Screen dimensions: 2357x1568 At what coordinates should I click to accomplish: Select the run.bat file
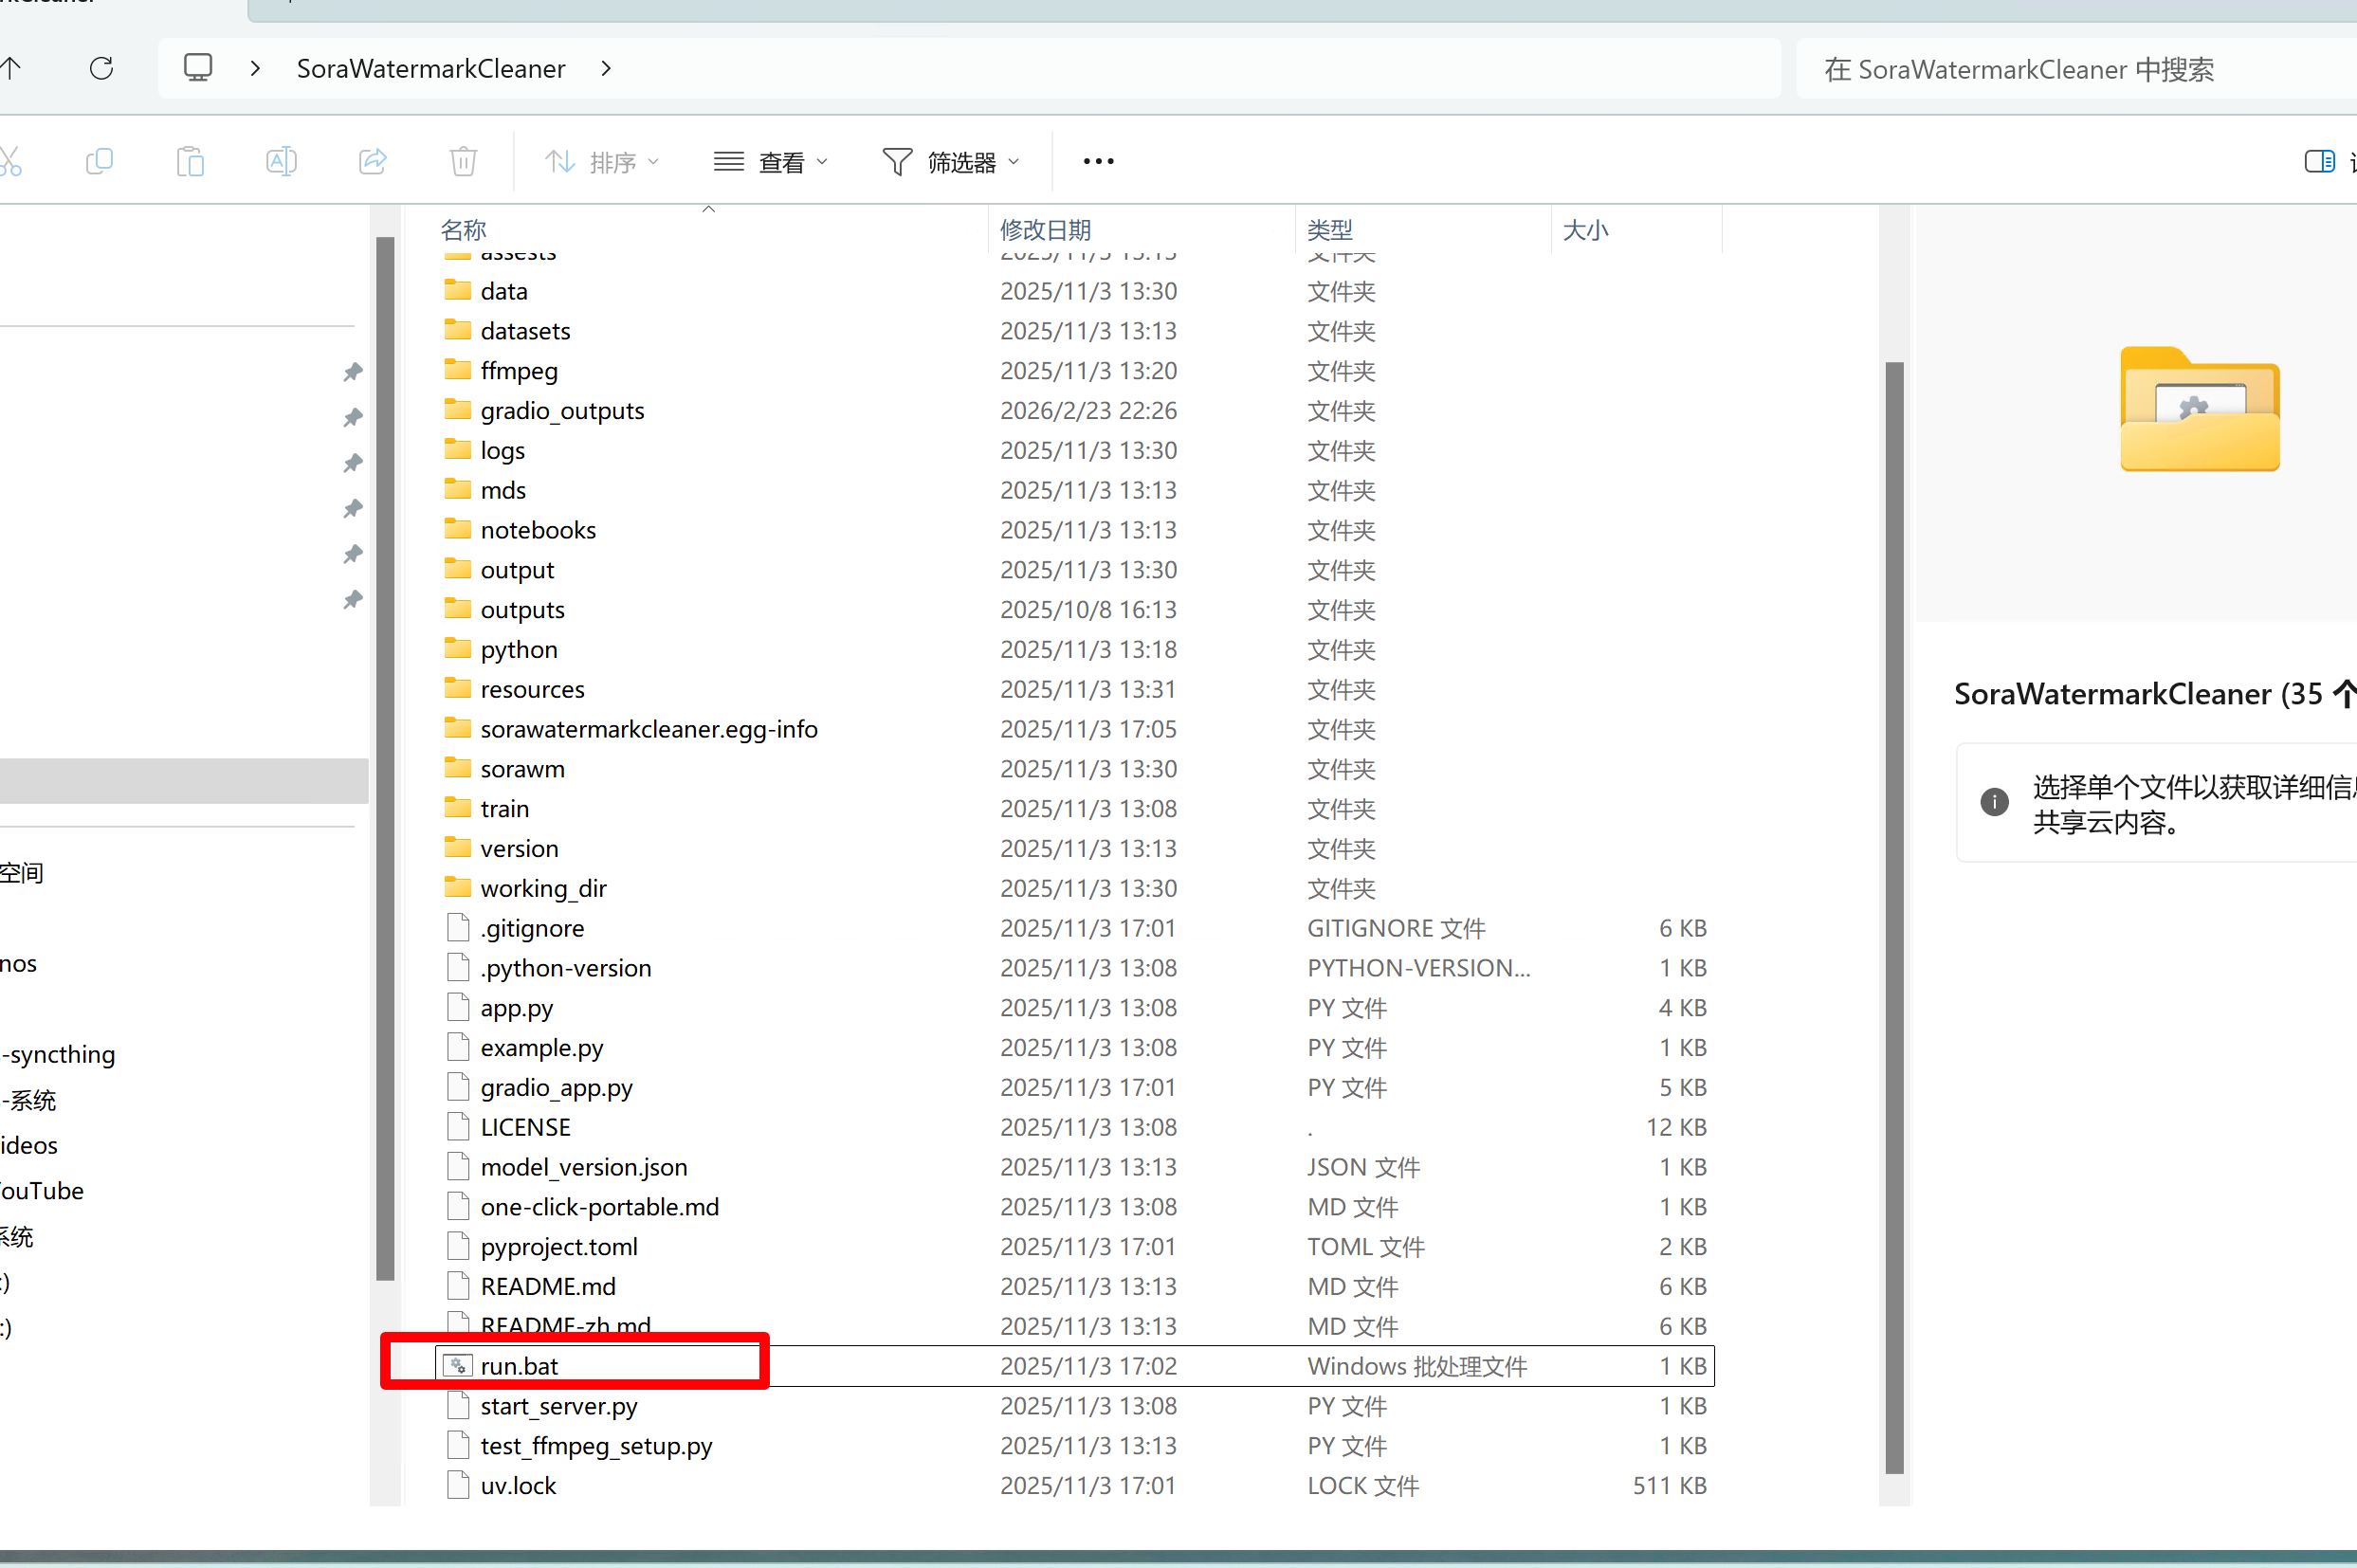point(519,1366)
